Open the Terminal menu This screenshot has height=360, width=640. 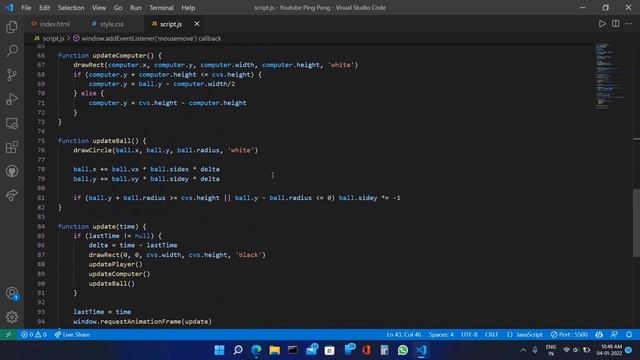[161, 8]
